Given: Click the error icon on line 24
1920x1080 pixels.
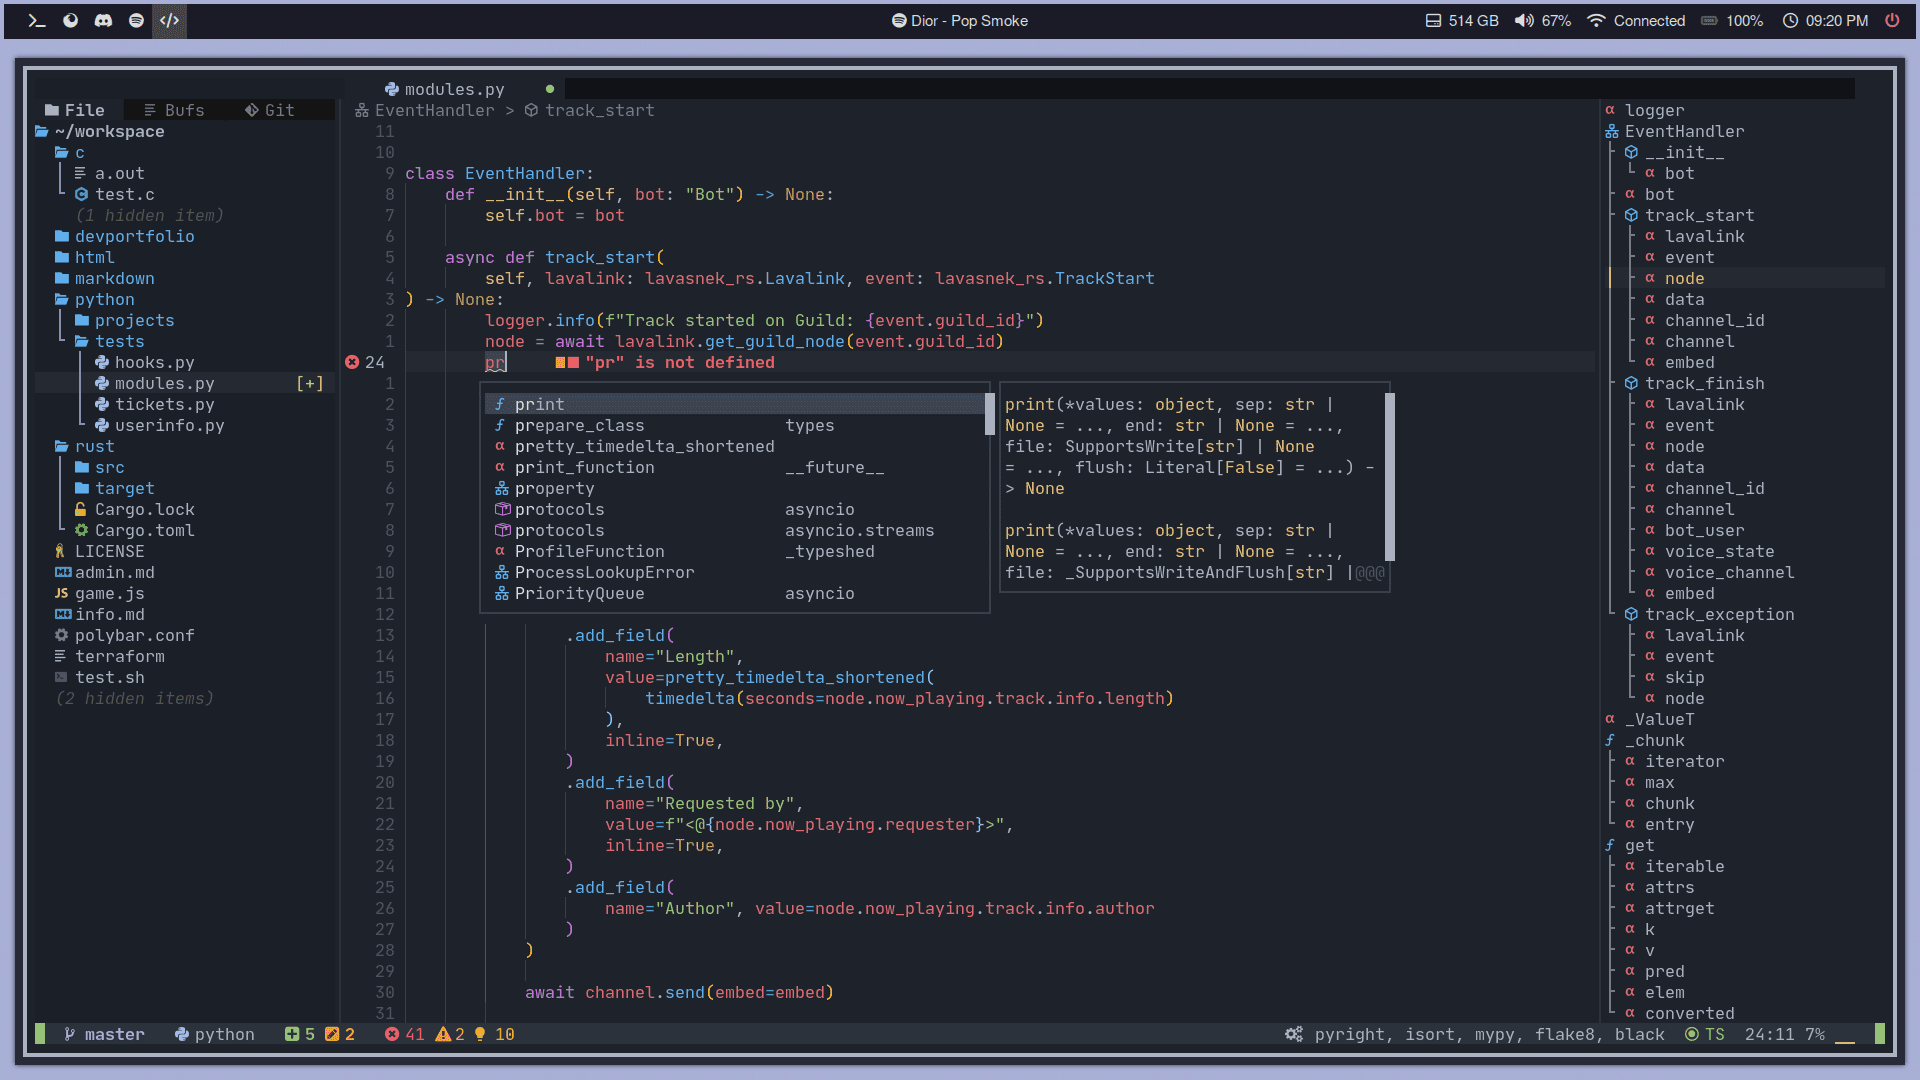Looking at the screenshot, I should click(x=352, y=362).
